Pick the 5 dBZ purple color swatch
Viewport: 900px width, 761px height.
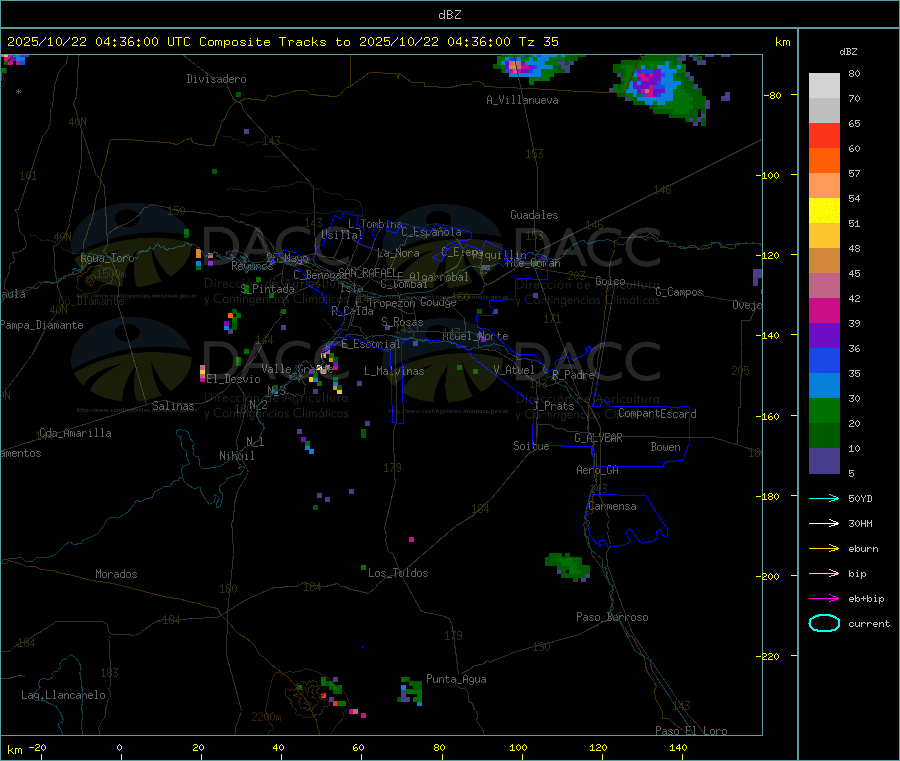824,461
